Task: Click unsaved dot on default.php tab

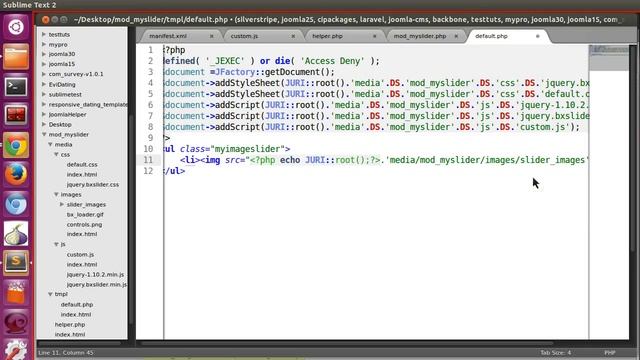Action: pyautogui.click(x=538, y=36)
